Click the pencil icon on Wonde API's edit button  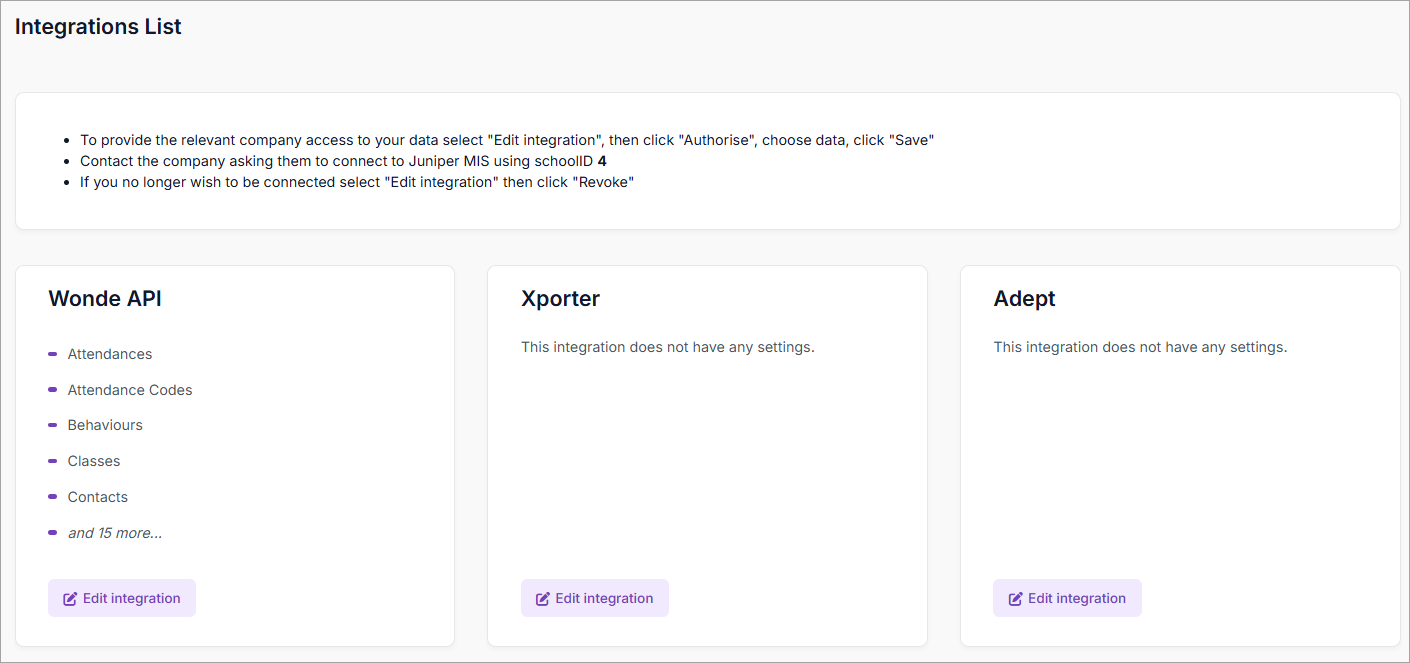[70, 599]
